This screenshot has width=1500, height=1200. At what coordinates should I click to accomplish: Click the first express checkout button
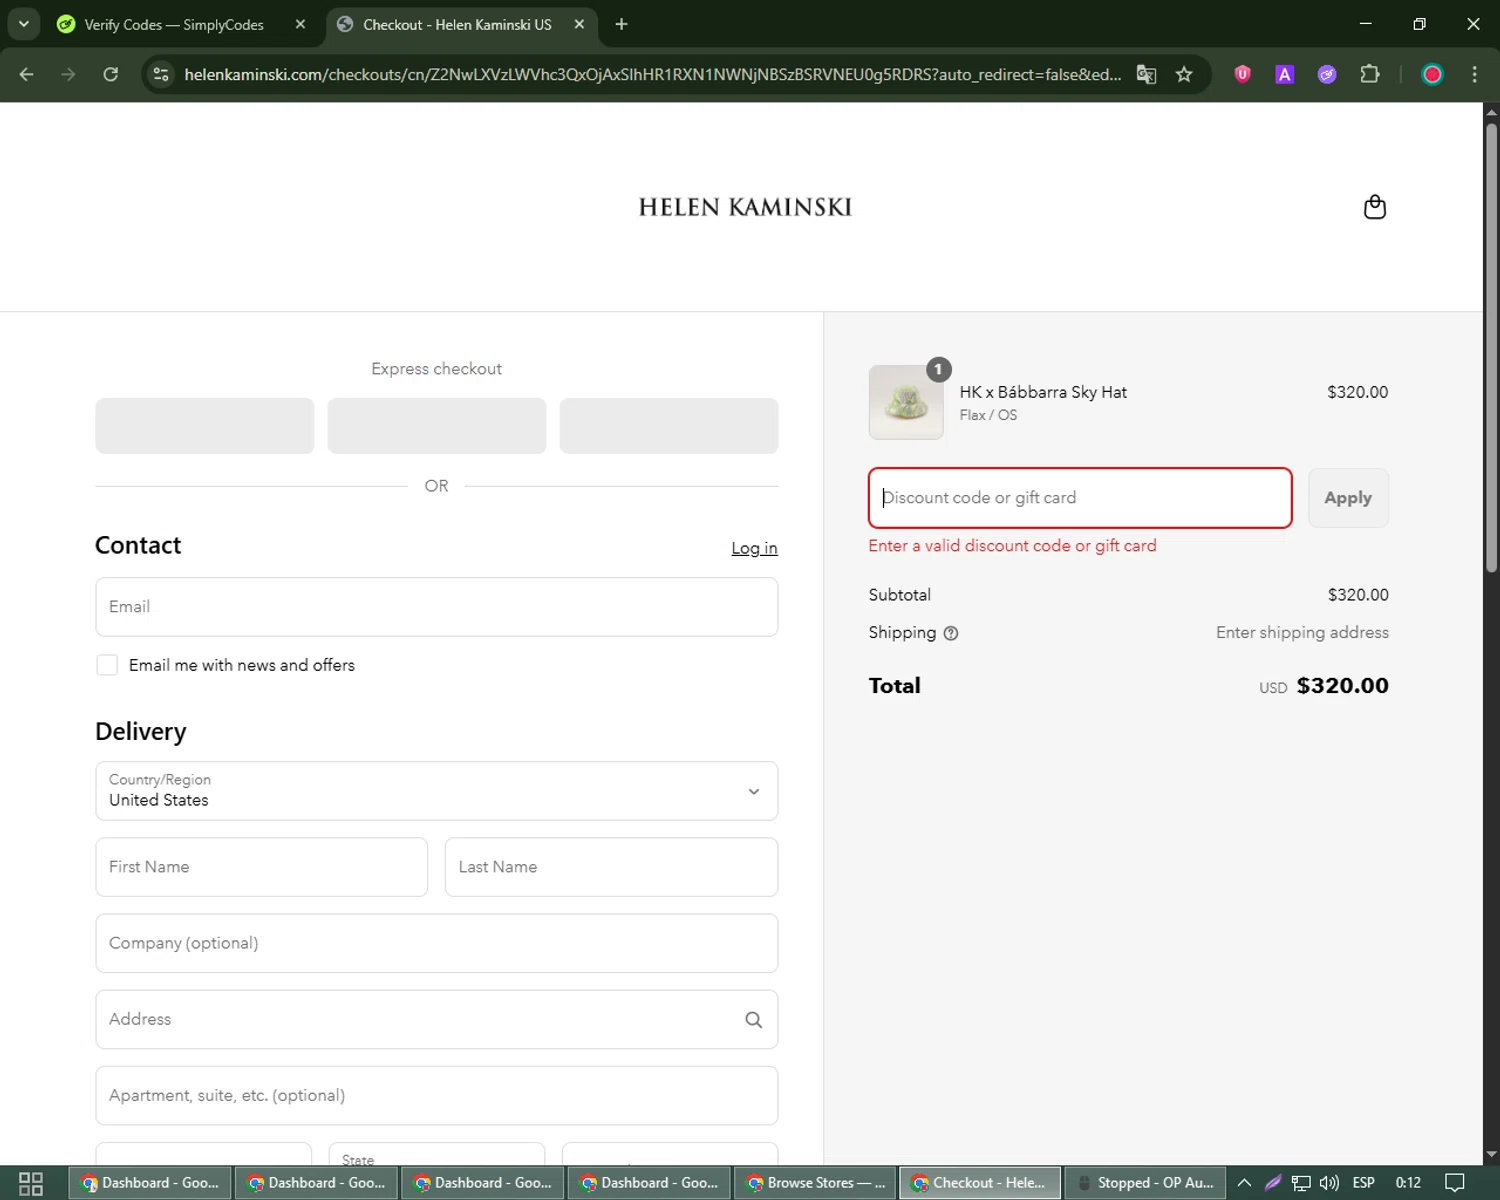pos(205,426)
